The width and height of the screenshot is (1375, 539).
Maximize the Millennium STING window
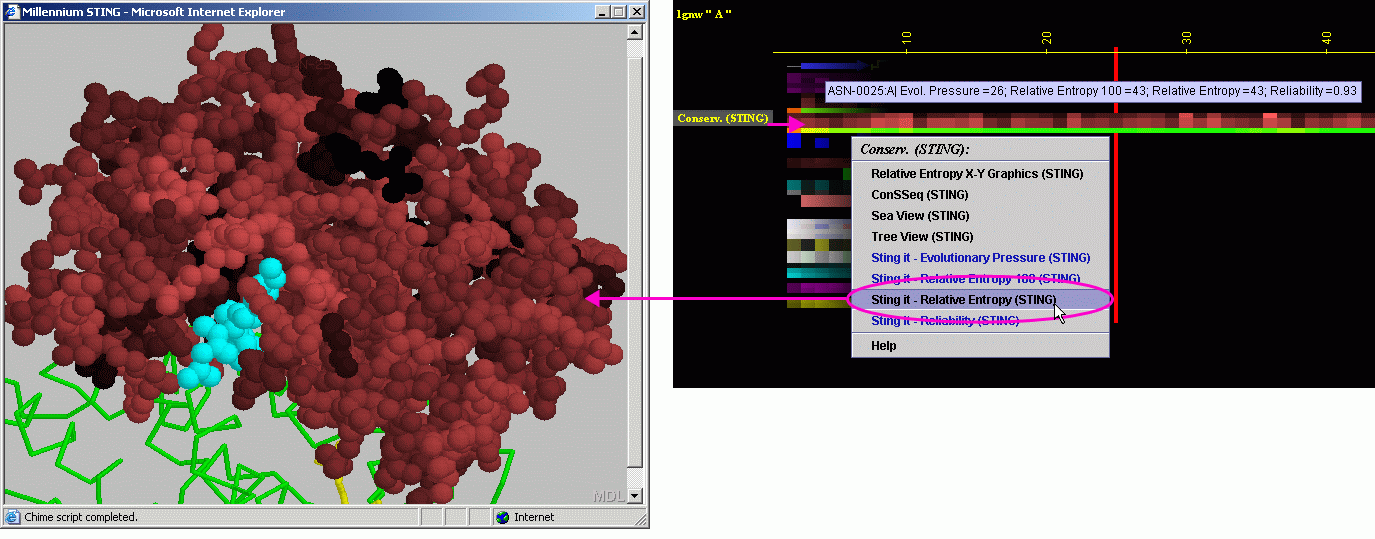[618, 12]
